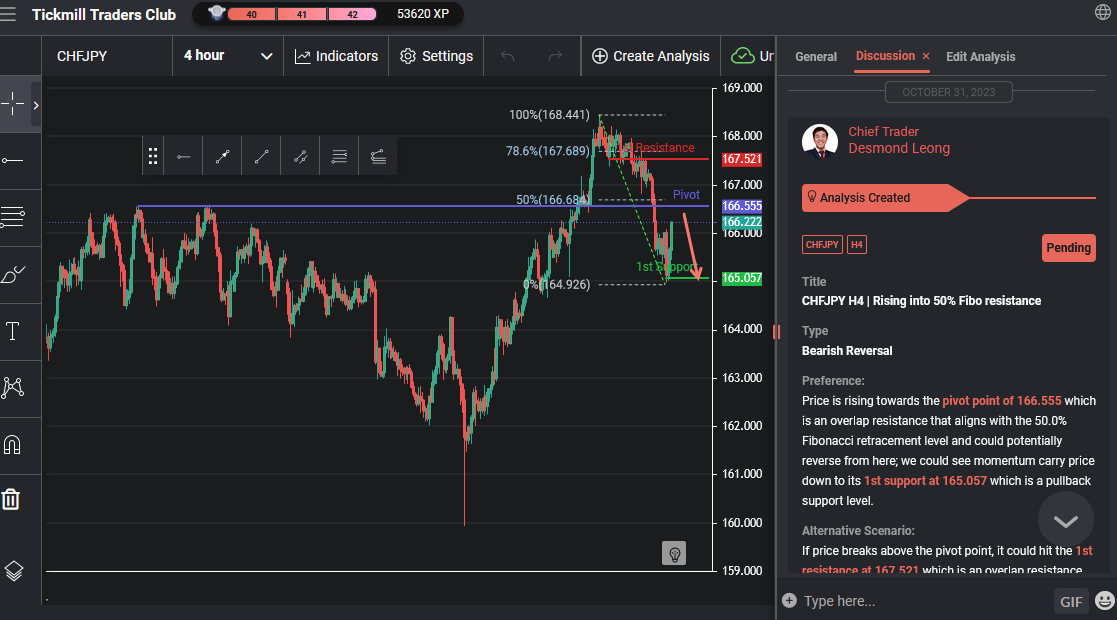Screen dimensions: 1117x620
Task: Click the '1st support at 165.057' link
Action: pos(925,480)
